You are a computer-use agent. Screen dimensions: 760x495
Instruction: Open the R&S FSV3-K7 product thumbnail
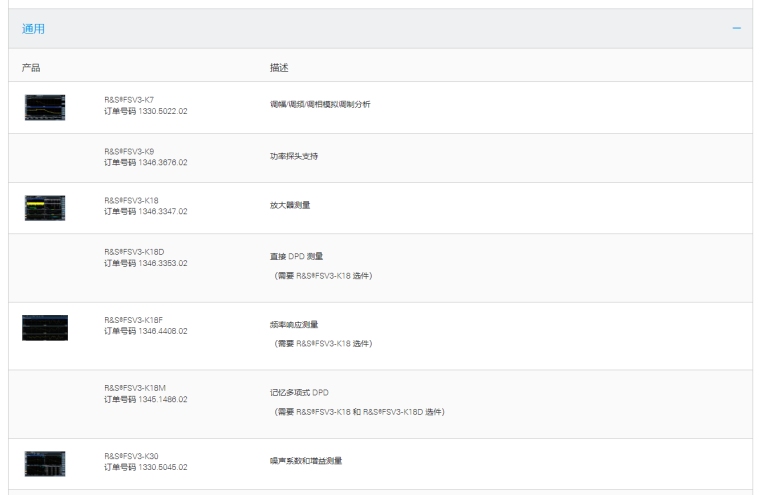[45, 105]
